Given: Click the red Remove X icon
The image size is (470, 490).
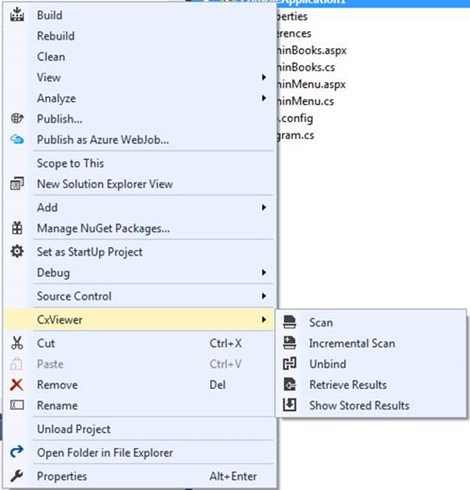Looking at the screenshot, I should tap(17, 385).
